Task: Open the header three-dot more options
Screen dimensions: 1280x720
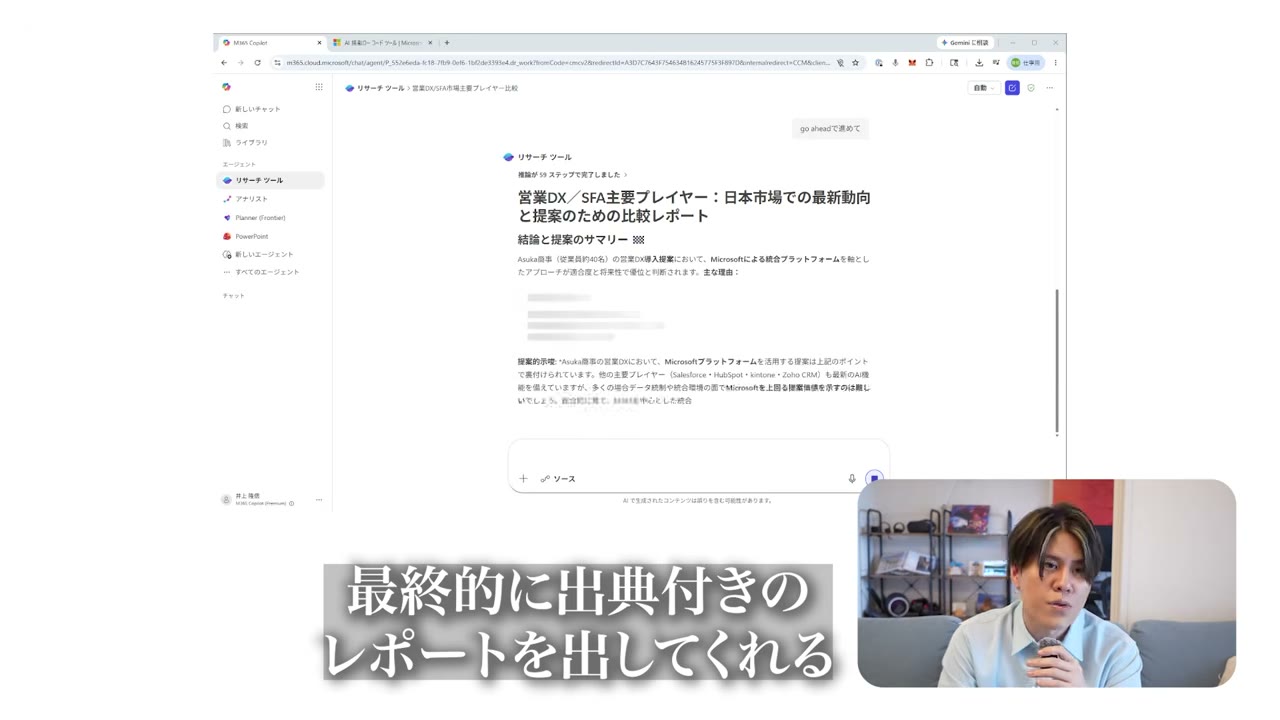Action: [x=1049, y=88]
